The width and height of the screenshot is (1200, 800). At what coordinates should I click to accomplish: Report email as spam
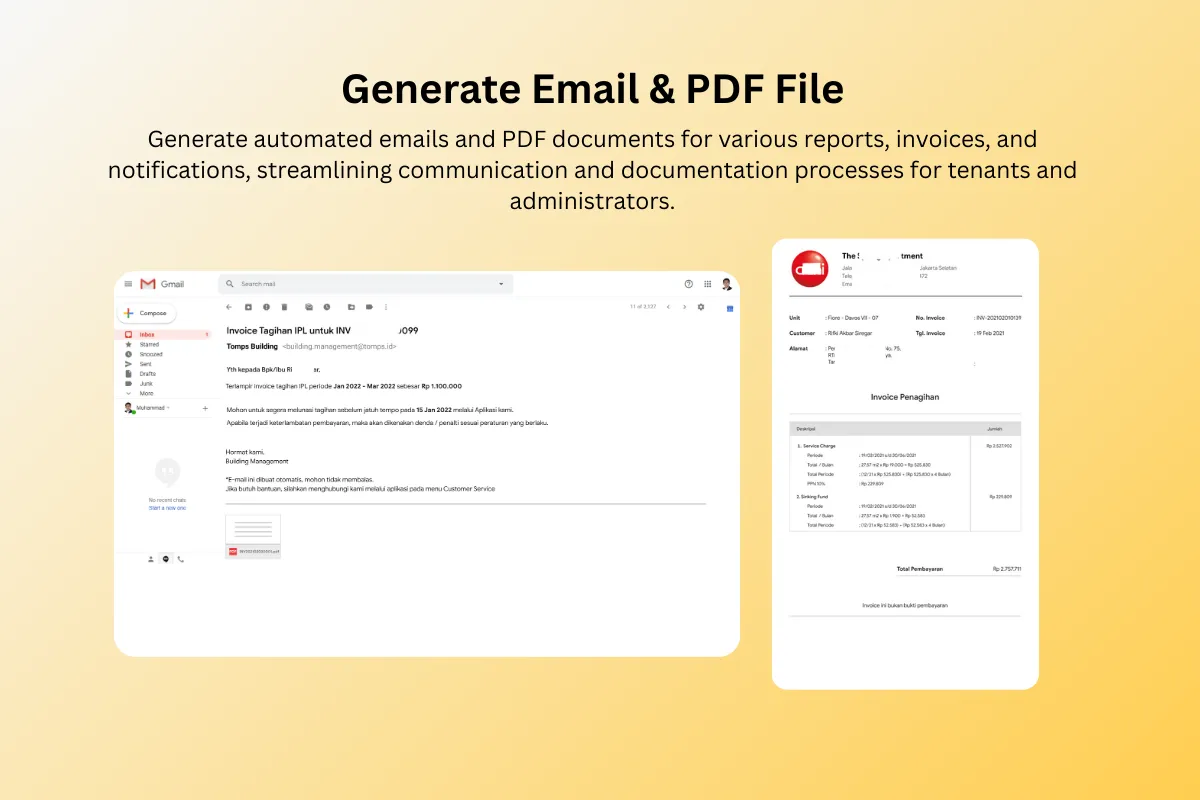pos(266,307)
